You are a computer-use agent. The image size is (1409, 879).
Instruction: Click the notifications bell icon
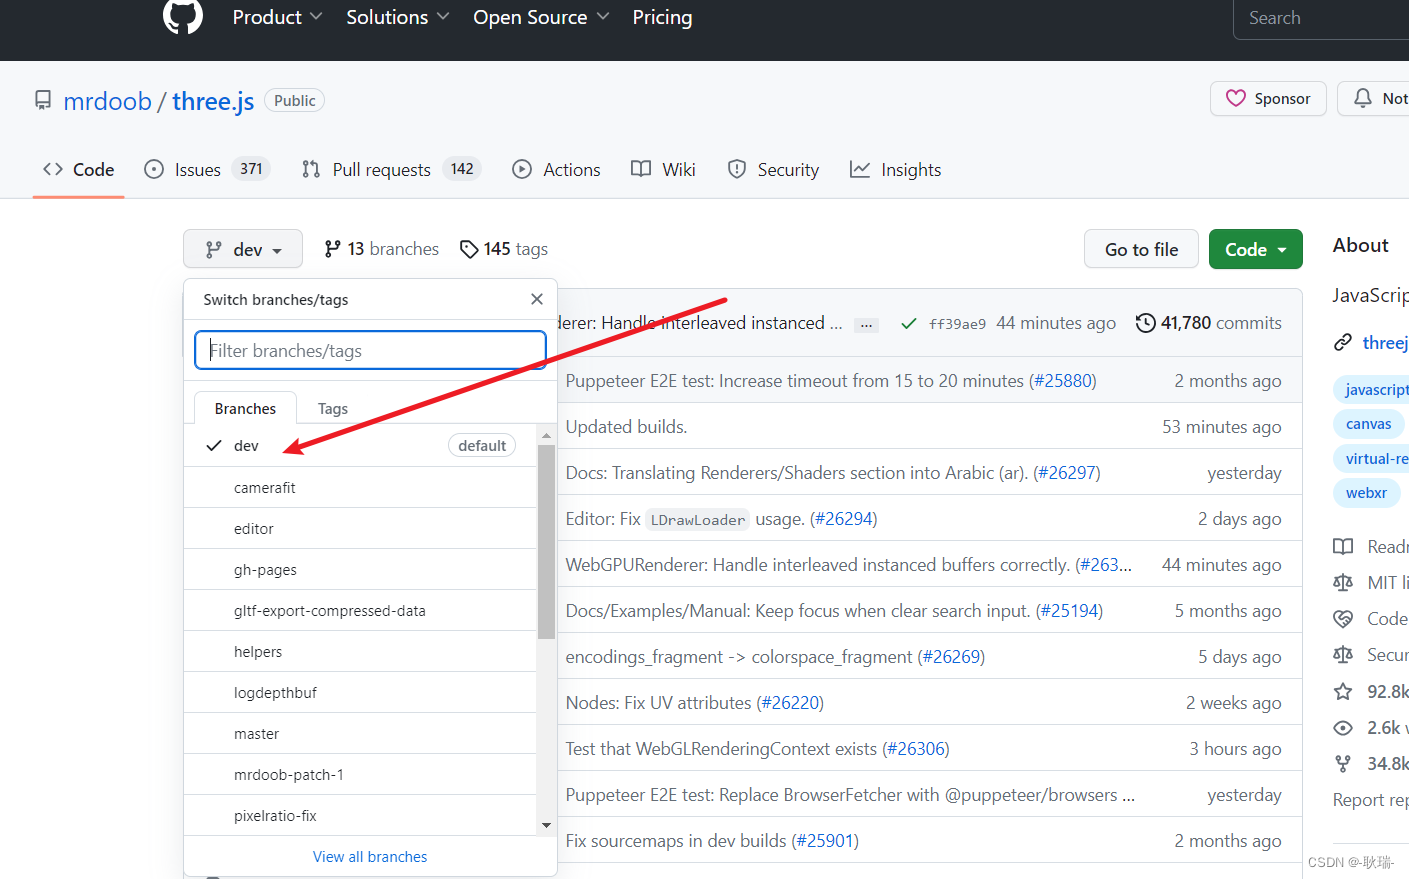[1363, 98]
